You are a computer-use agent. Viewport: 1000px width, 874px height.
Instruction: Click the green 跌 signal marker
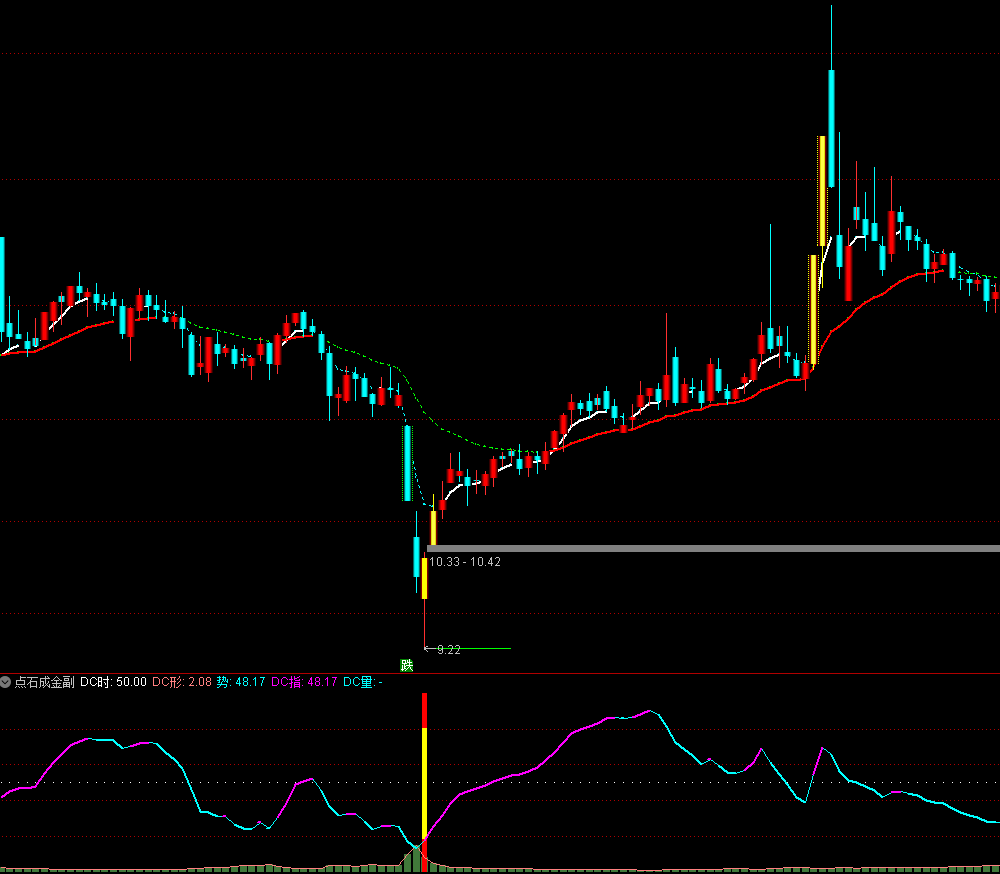[406, 665]
